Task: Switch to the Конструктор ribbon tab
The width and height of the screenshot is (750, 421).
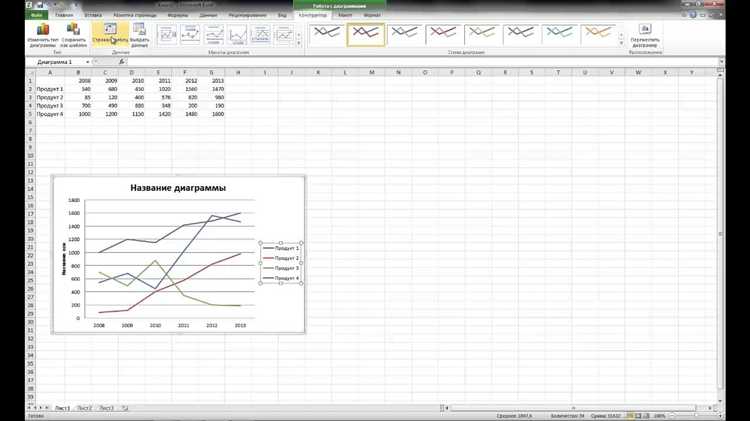Action: 313,15
